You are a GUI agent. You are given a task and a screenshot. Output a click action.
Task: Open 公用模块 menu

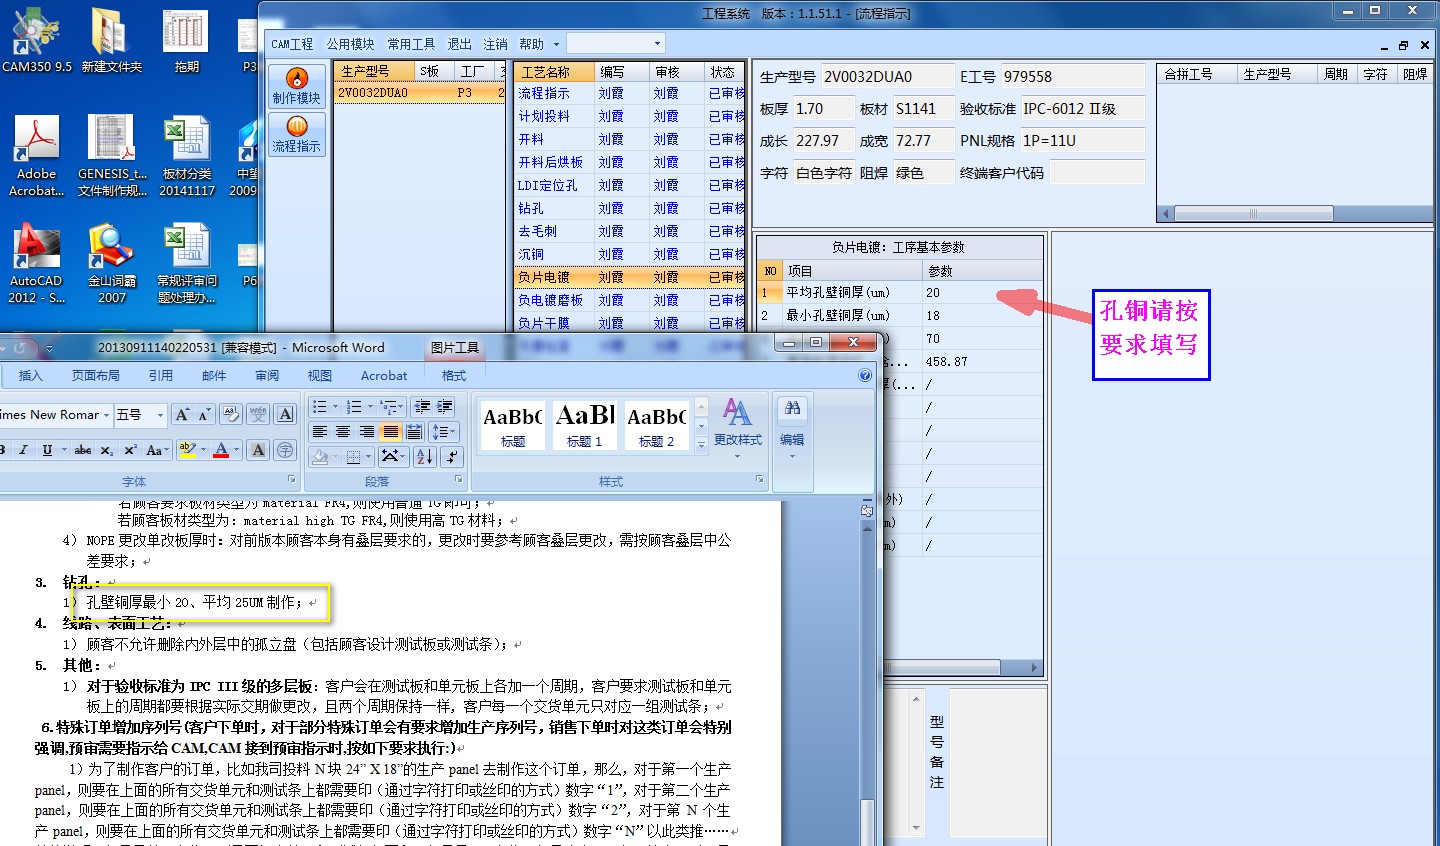tap(350, 44)
